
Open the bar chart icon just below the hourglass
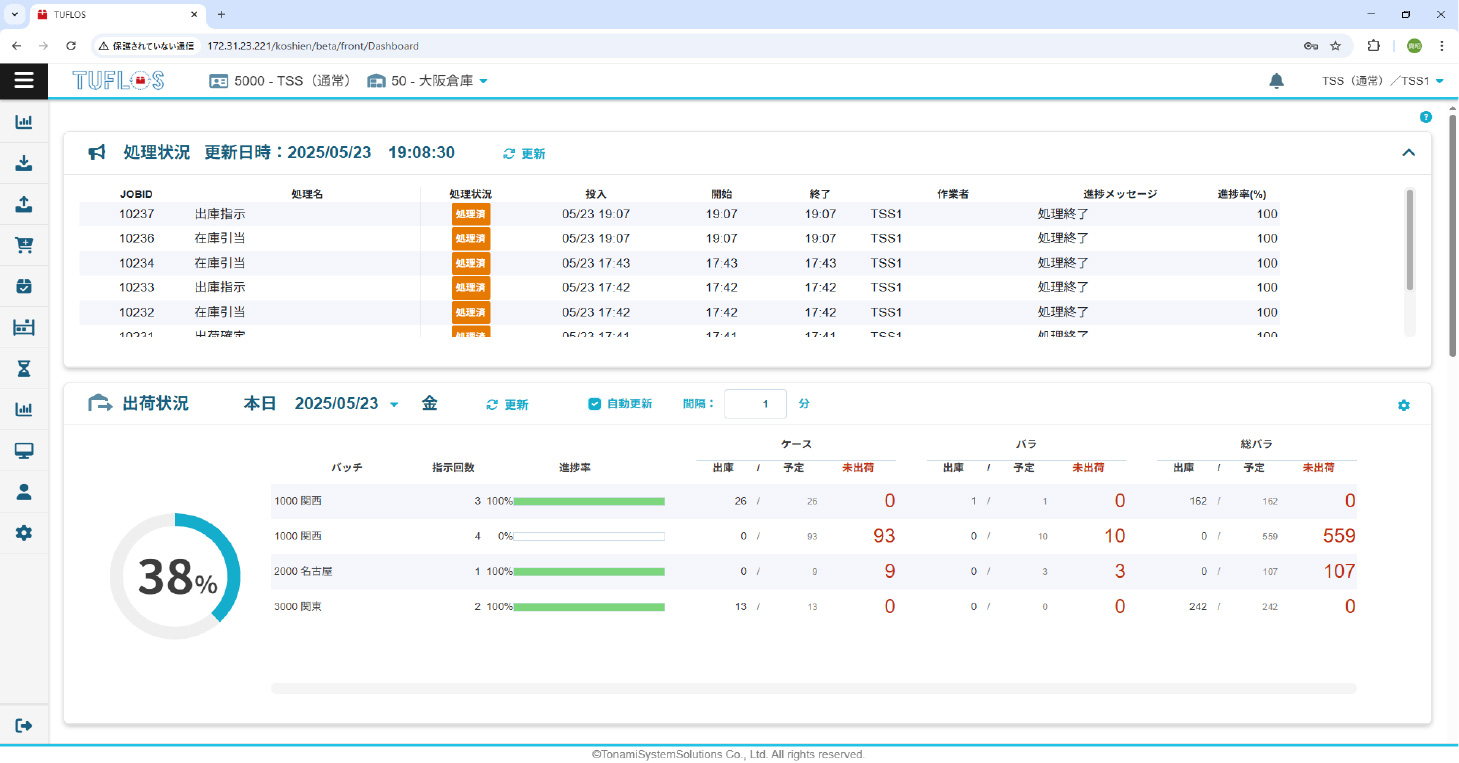[24, 409]
